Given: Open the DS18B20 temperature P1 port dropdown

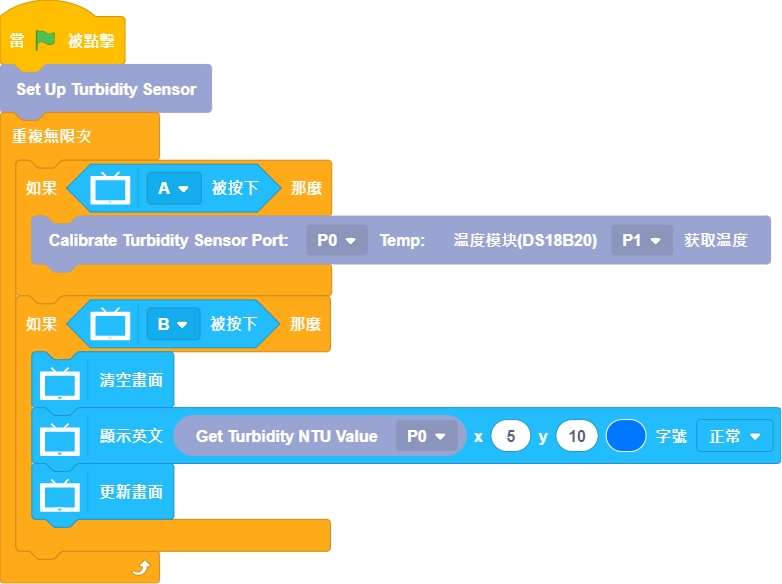Looking at the screenshot, I should [641, 240].
